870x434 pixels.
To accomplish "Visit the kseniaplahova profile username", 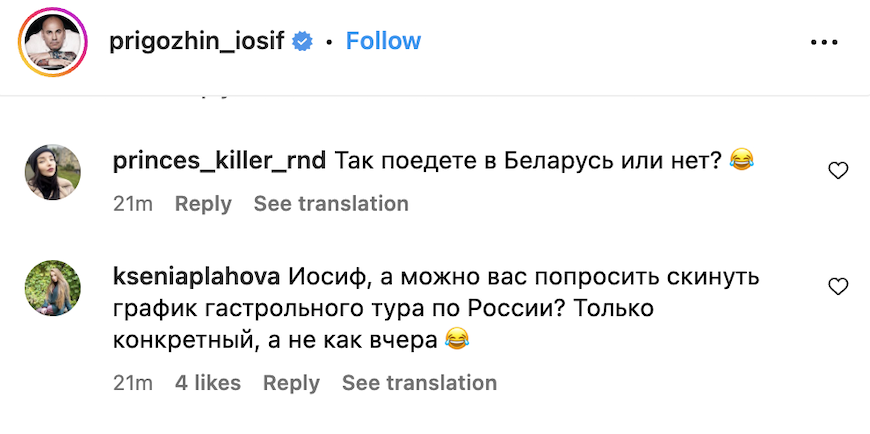I will click(x=199, y=276).
